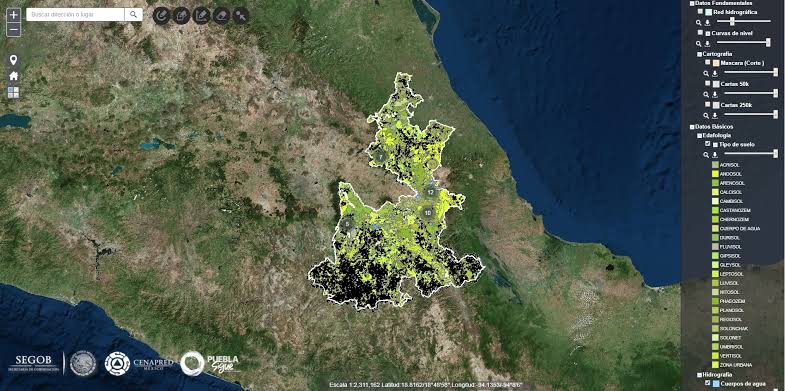
Task: Return to home extent via house icon
Action: [x=14, y=76]
